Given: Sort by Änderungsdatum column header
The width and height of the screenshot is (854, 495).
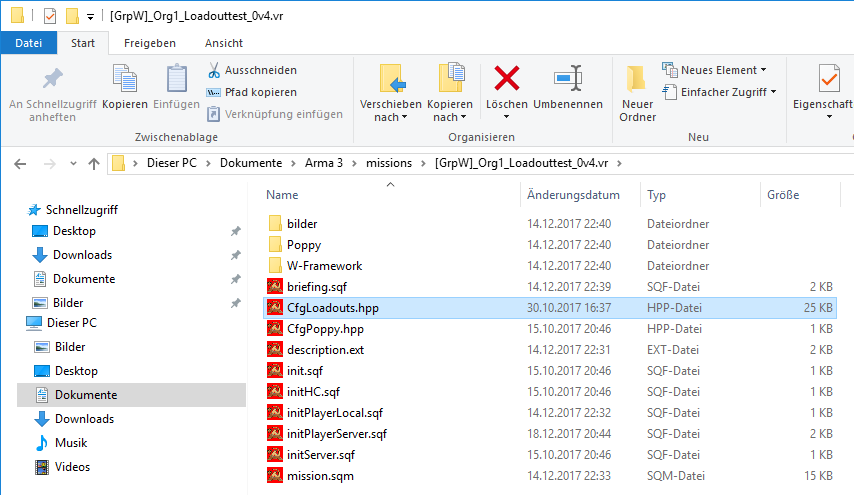Looking at the screenshot, I should tap(573, 195).
